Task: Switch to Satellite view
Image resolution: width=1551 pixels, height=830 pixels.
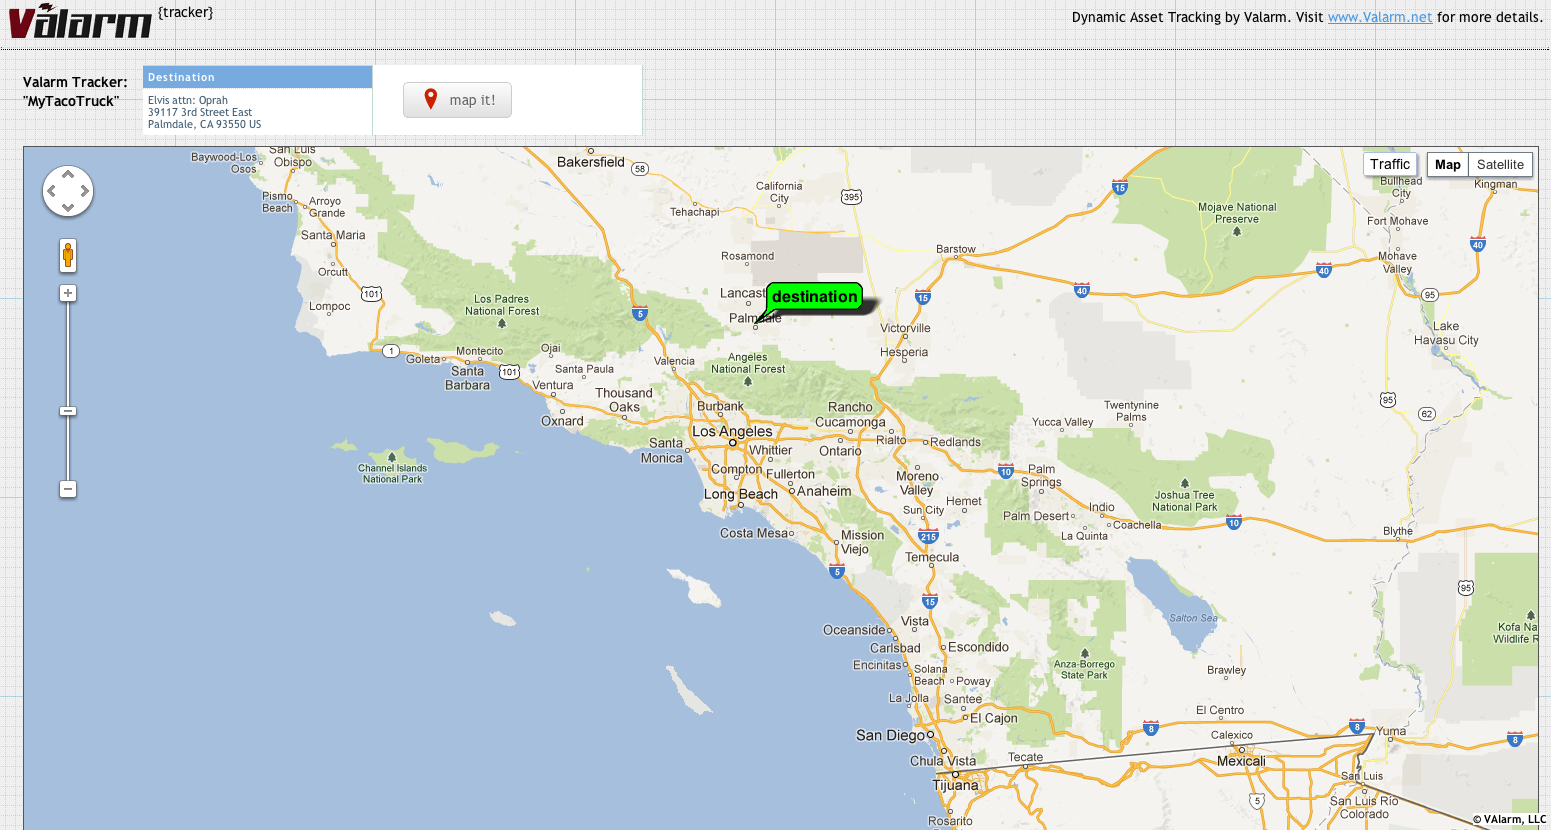Action: click(x=1500, y=165)
